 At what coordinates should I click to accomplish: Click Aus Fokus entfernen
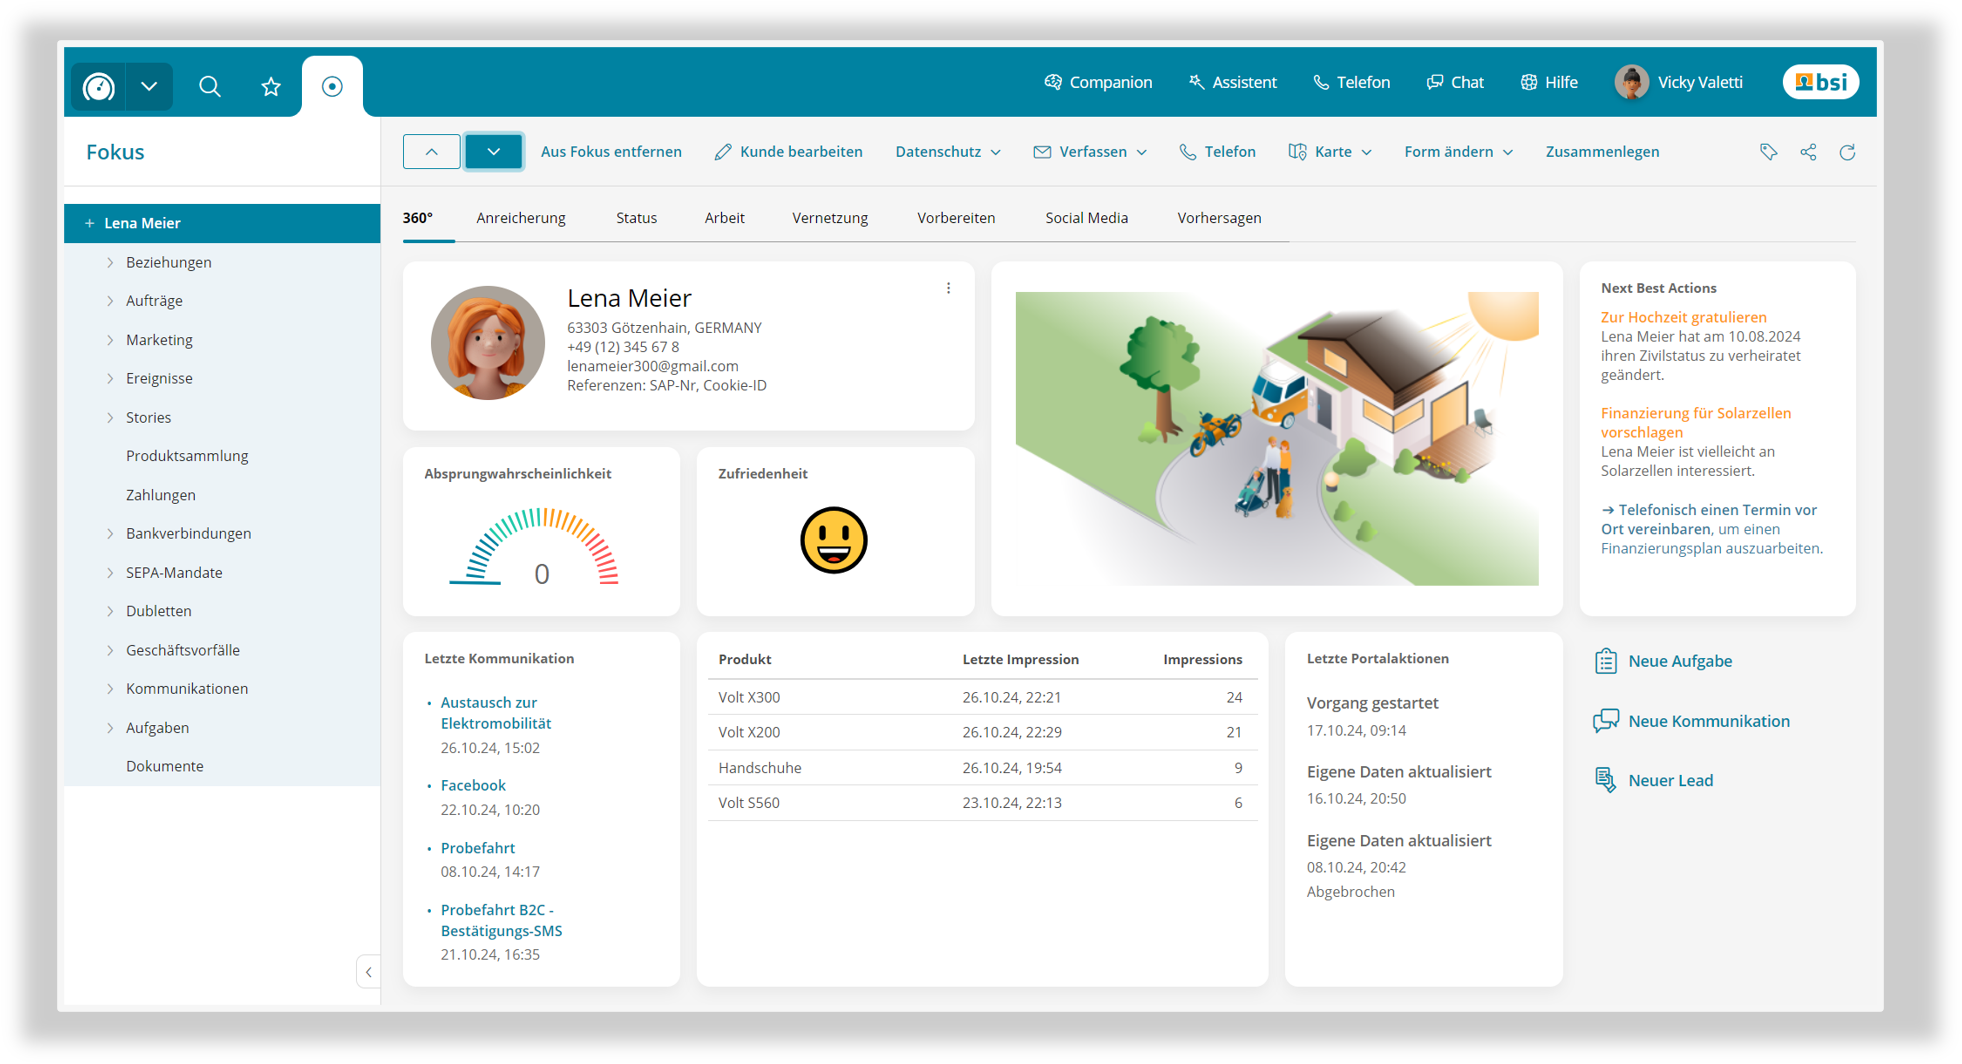(611, 151)
